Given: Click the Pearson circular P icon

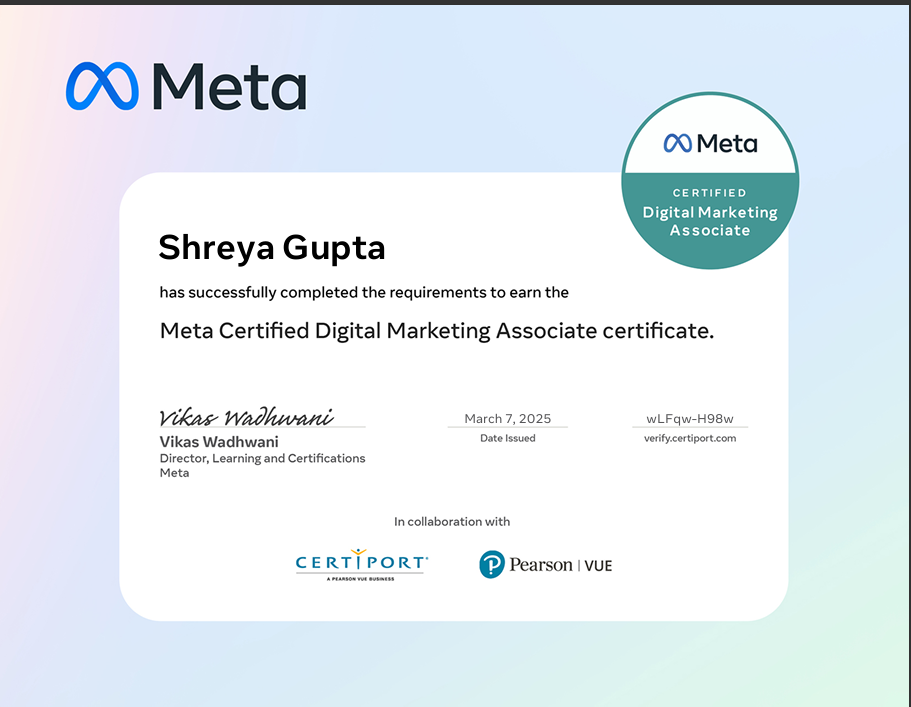Looking at the screenshot, I should click(491, 565).
